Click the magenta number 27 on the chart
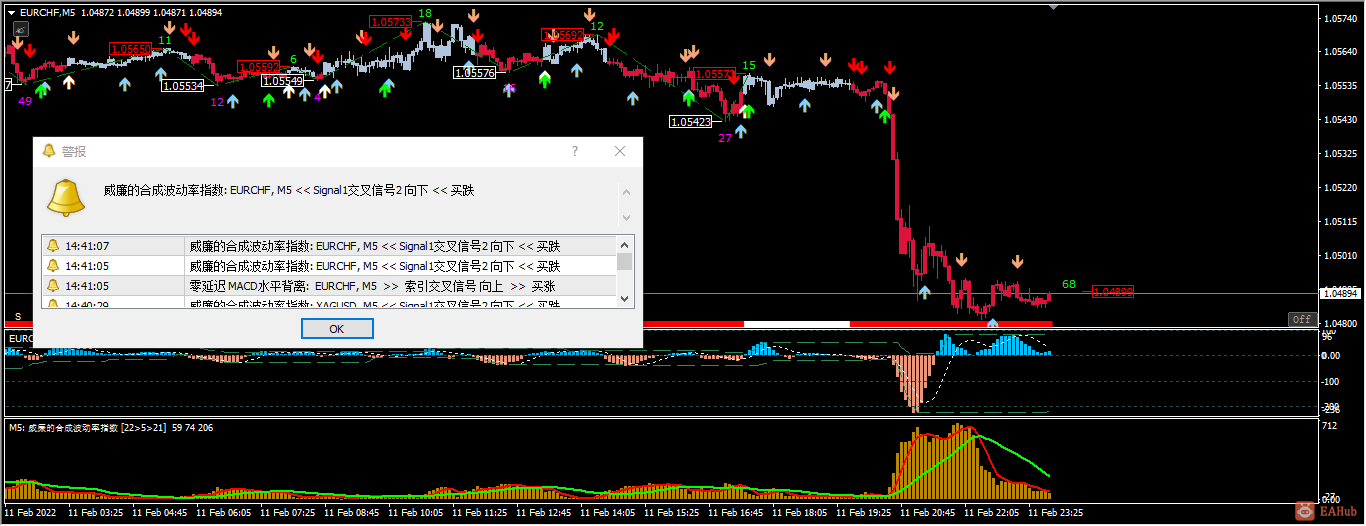 point(725,138)
